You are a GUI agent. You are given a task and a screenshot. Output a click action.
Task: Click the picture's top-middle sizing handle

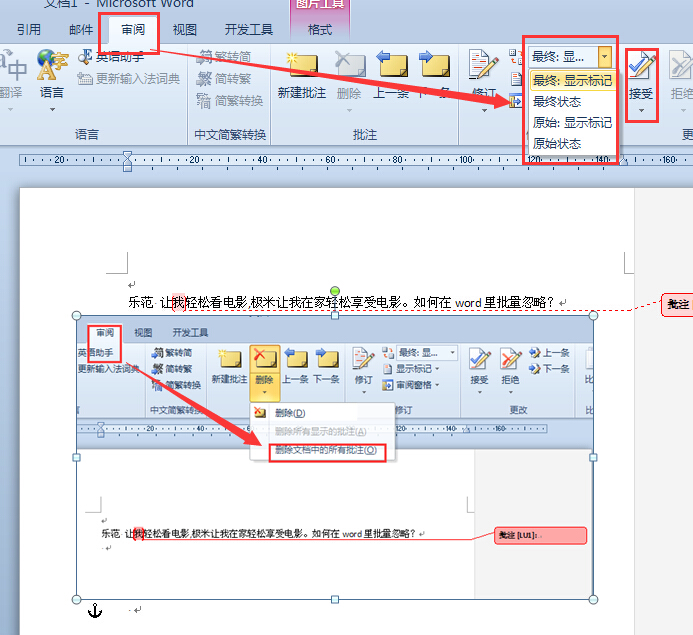pyautogui.click(x=335, y=316)
